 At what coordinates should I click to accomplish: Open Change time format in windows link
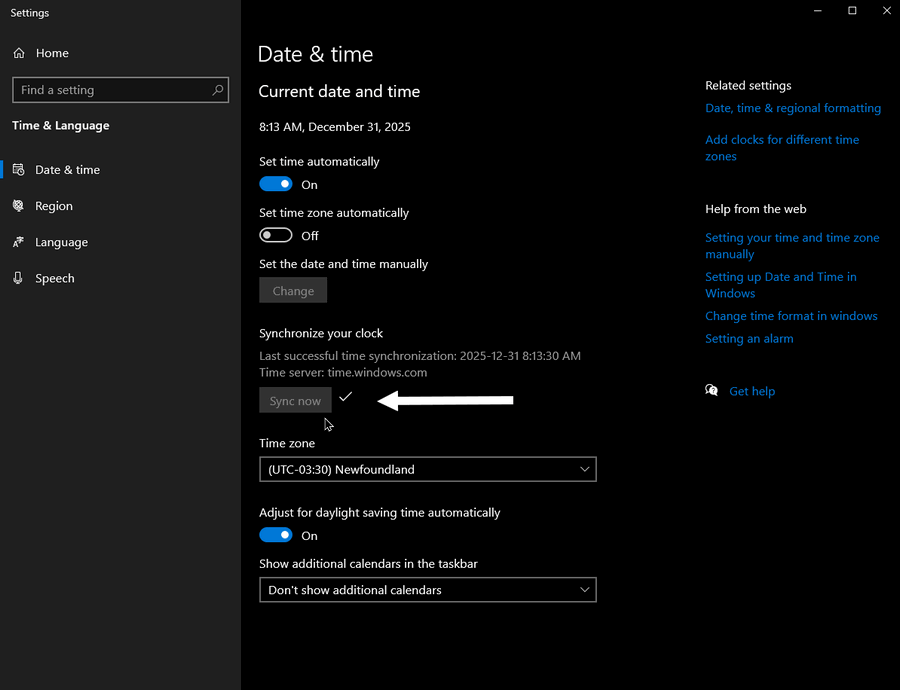click(790, 316)
